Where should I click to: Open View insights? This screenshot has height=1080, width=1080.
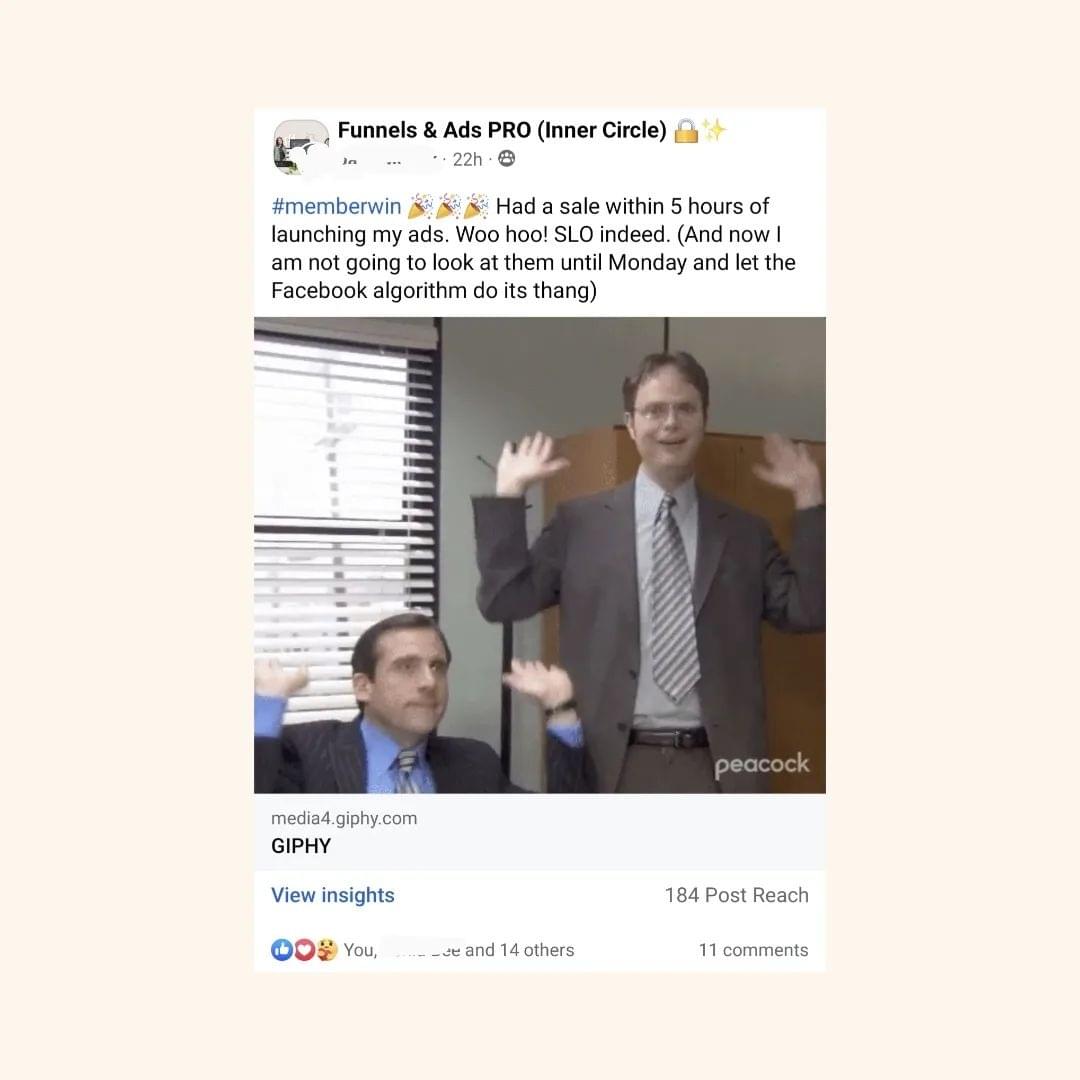[x=333, y=895]
